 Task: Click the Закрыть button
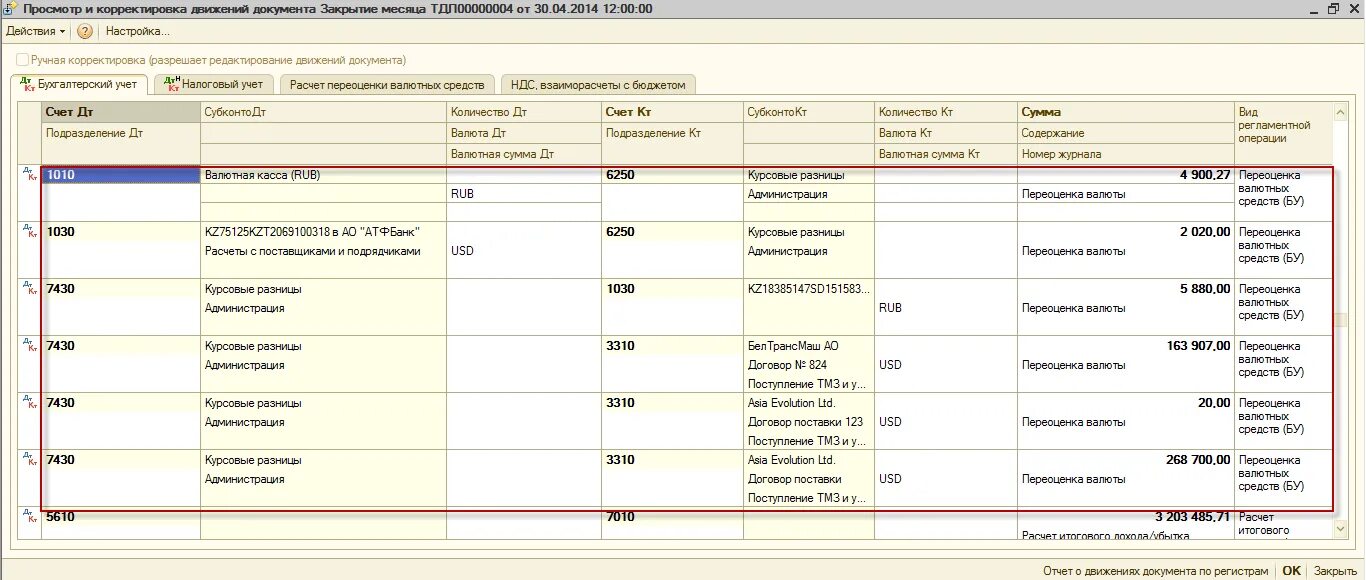[1336, 571]
